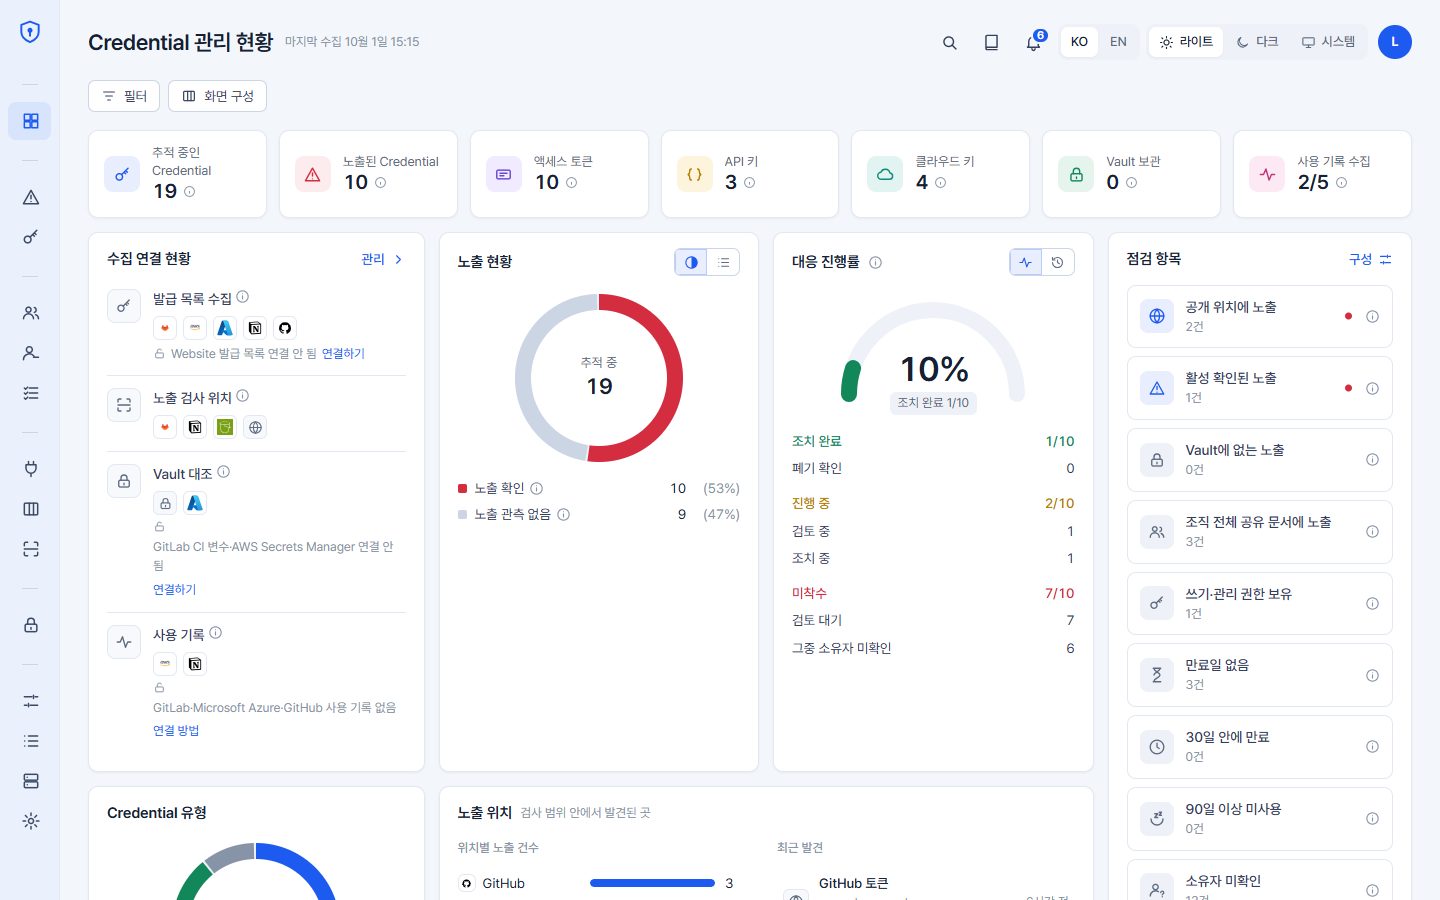
Task: Click the Azure icon under Vault 대조
Action: click(195, 503)
